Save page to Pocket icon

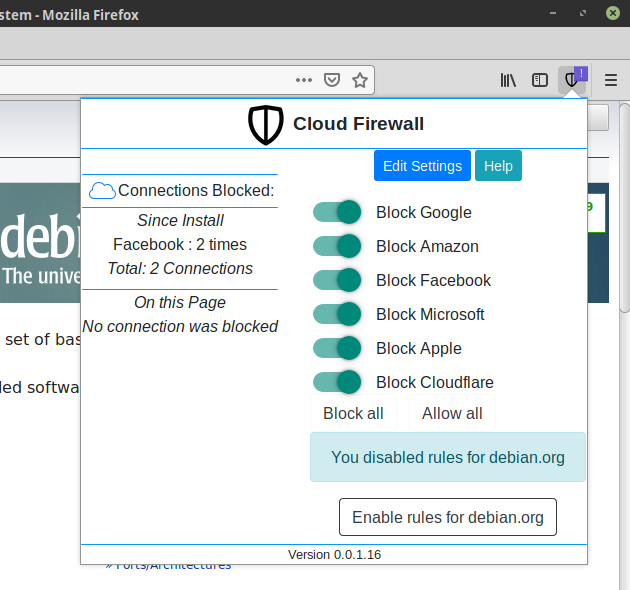click(x=332, y=80)
